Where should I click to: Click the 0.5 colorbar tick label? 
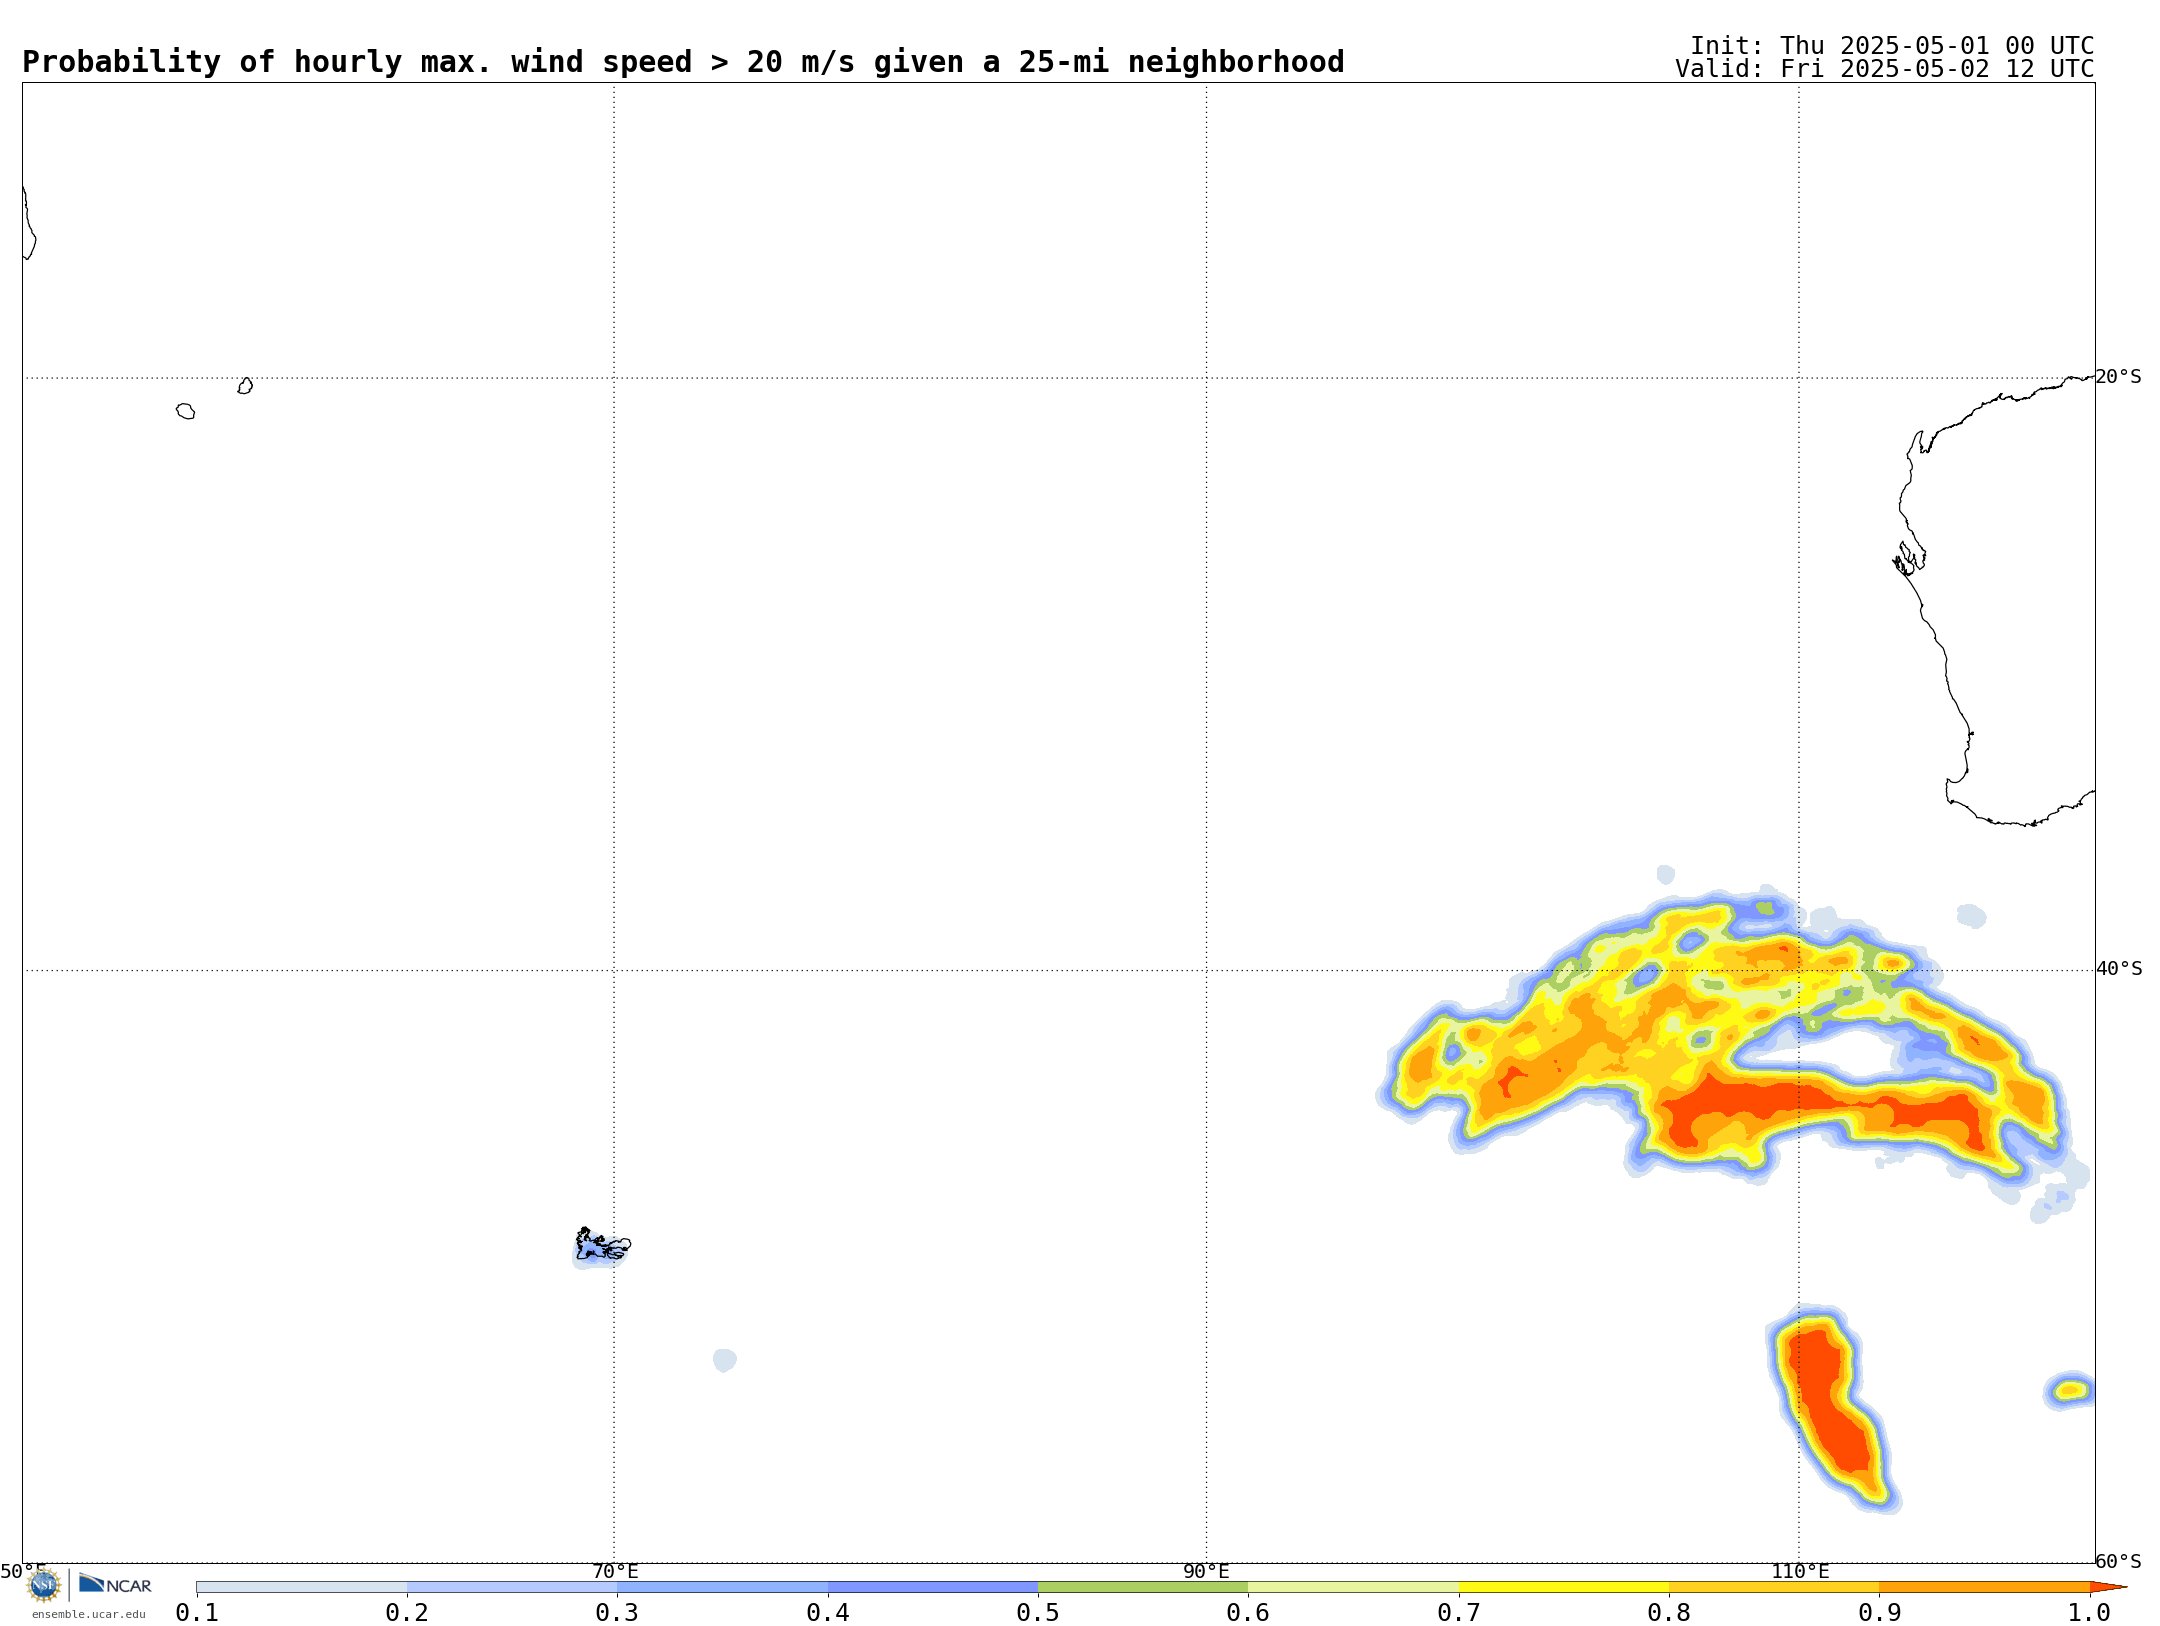pyautogui.click(x=1038, y=1612)
